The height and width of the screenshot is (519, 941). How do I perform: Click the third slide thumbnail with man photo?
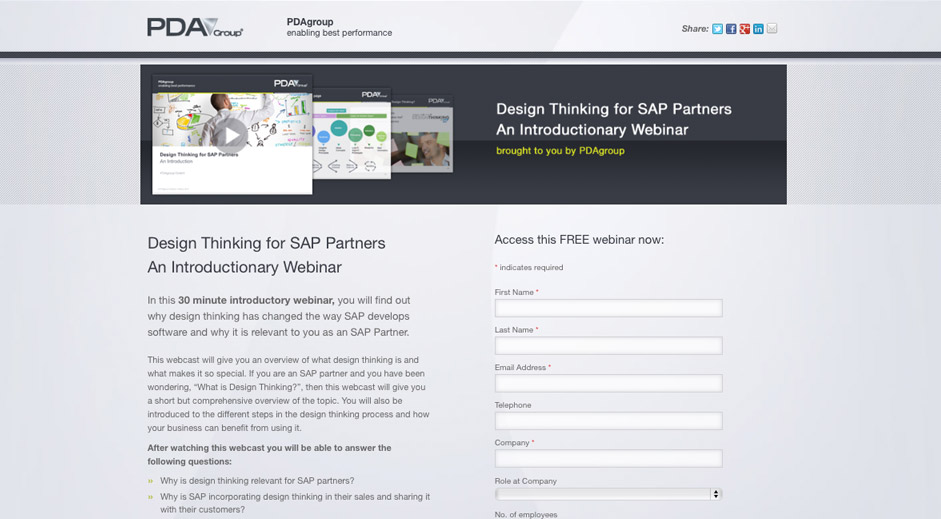tap(422, 134)
